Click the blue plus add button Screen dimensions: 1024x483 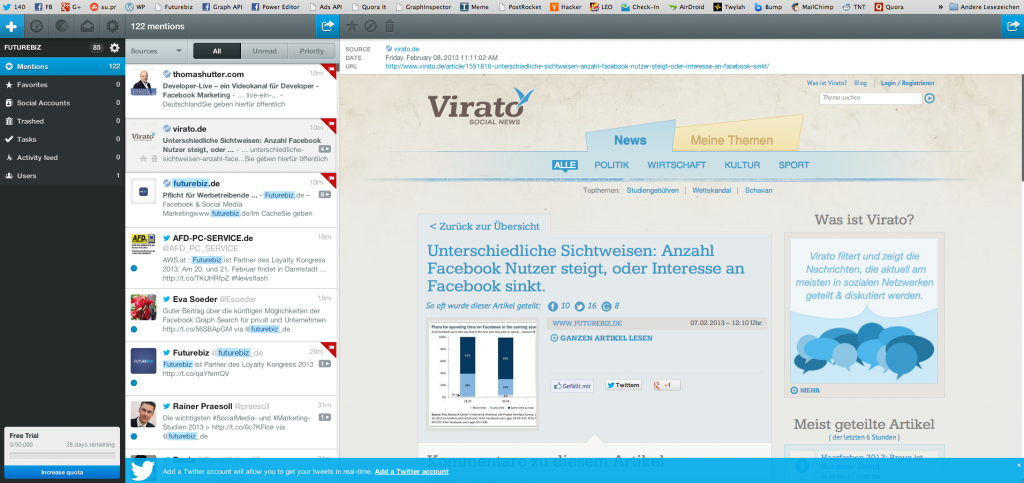(x=12, y=27)
